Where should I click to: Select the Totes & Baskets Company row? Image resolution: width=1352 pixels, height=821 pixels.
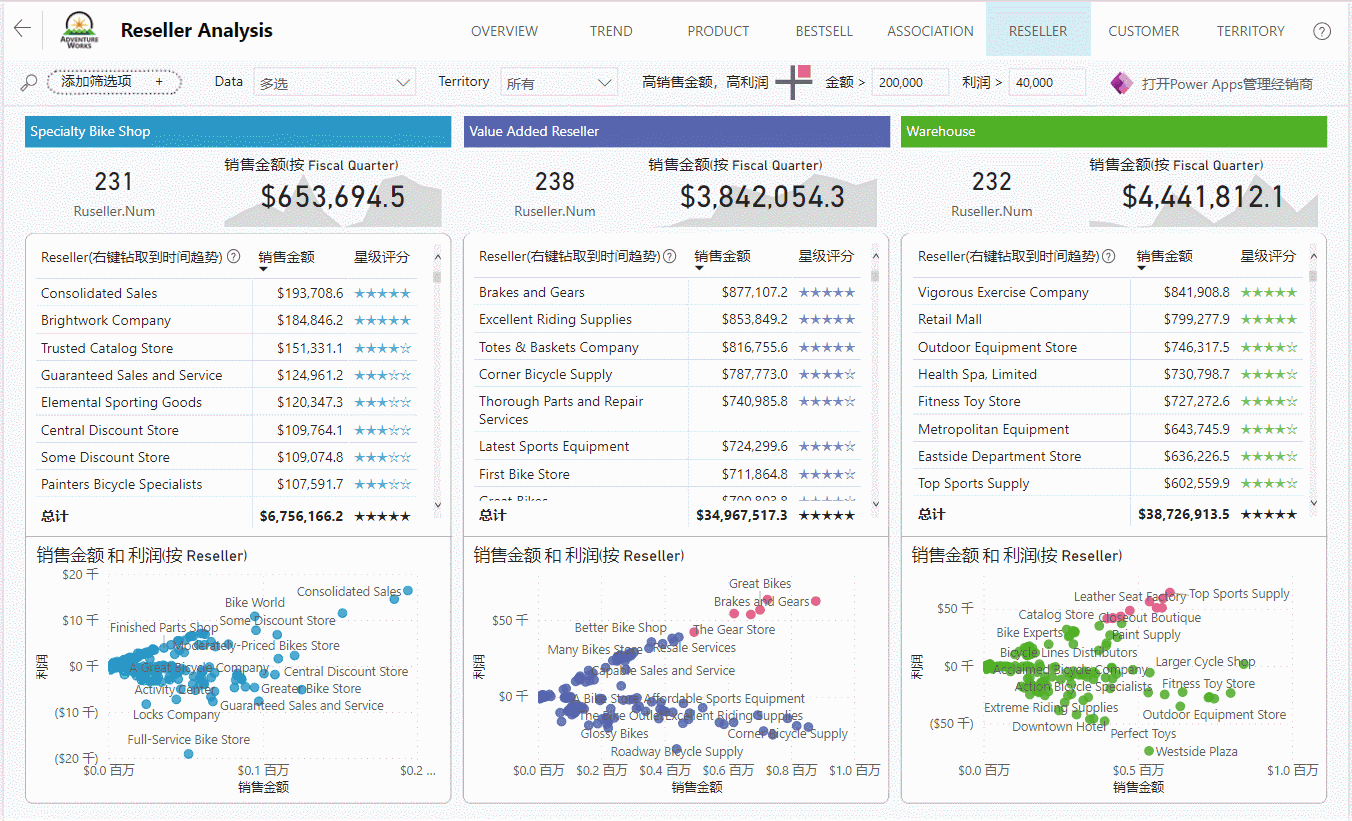pos(667,347)
